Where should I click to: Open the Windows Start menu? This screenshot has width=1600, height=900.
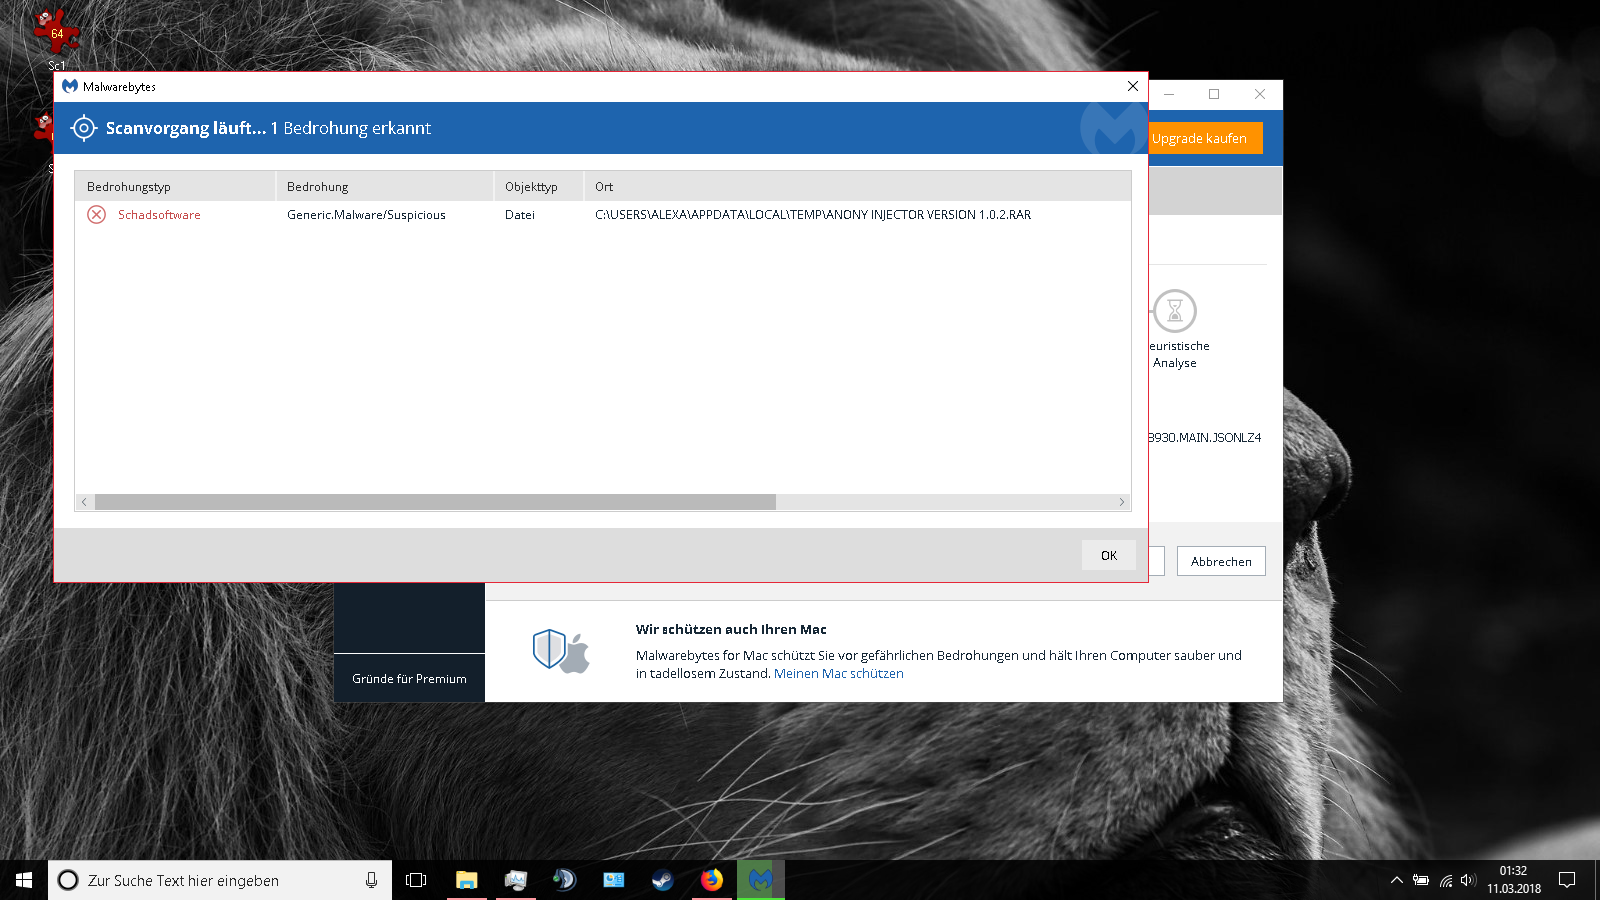(x=24, y=880)
